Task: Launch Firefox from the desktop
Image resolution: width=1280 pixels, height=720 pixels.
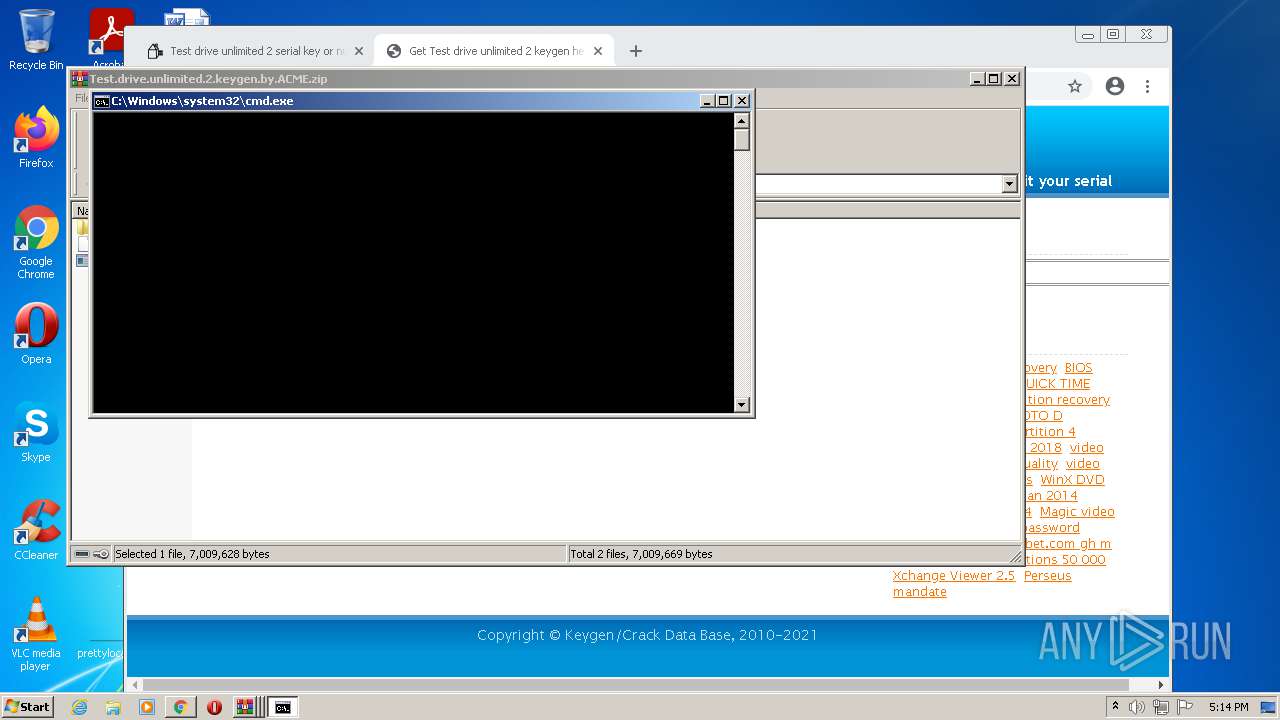Action: point(36,138)
